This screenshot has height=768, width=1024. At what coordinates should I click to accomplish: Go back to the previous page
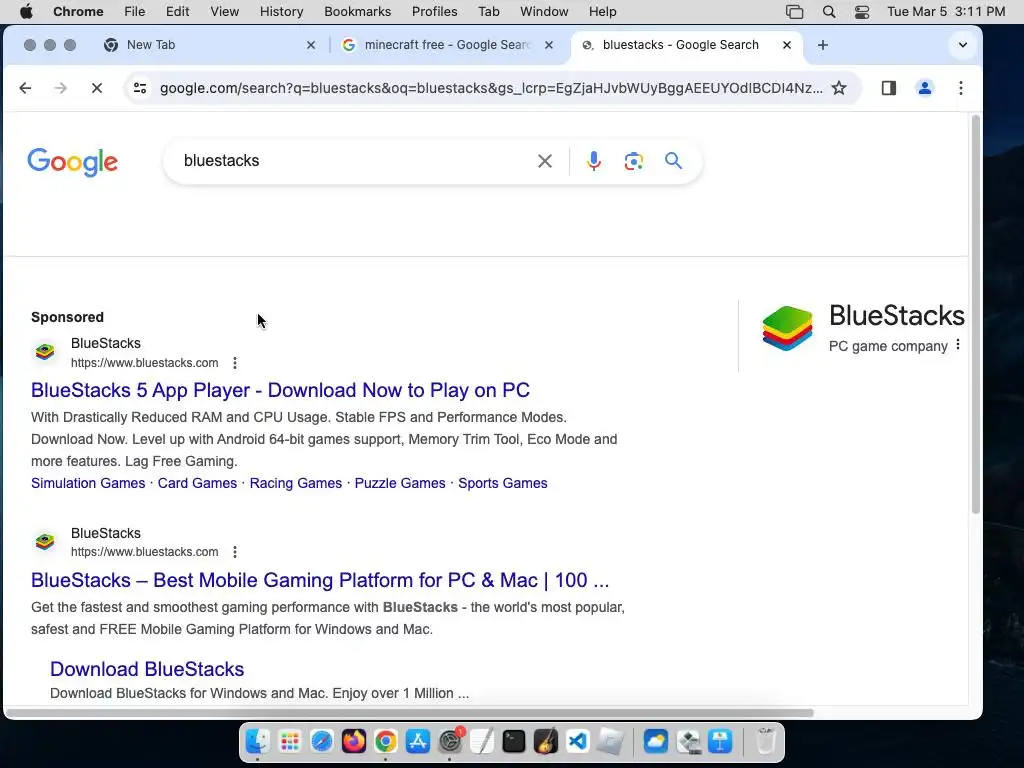pyautogui.click(x=25, y=88)
